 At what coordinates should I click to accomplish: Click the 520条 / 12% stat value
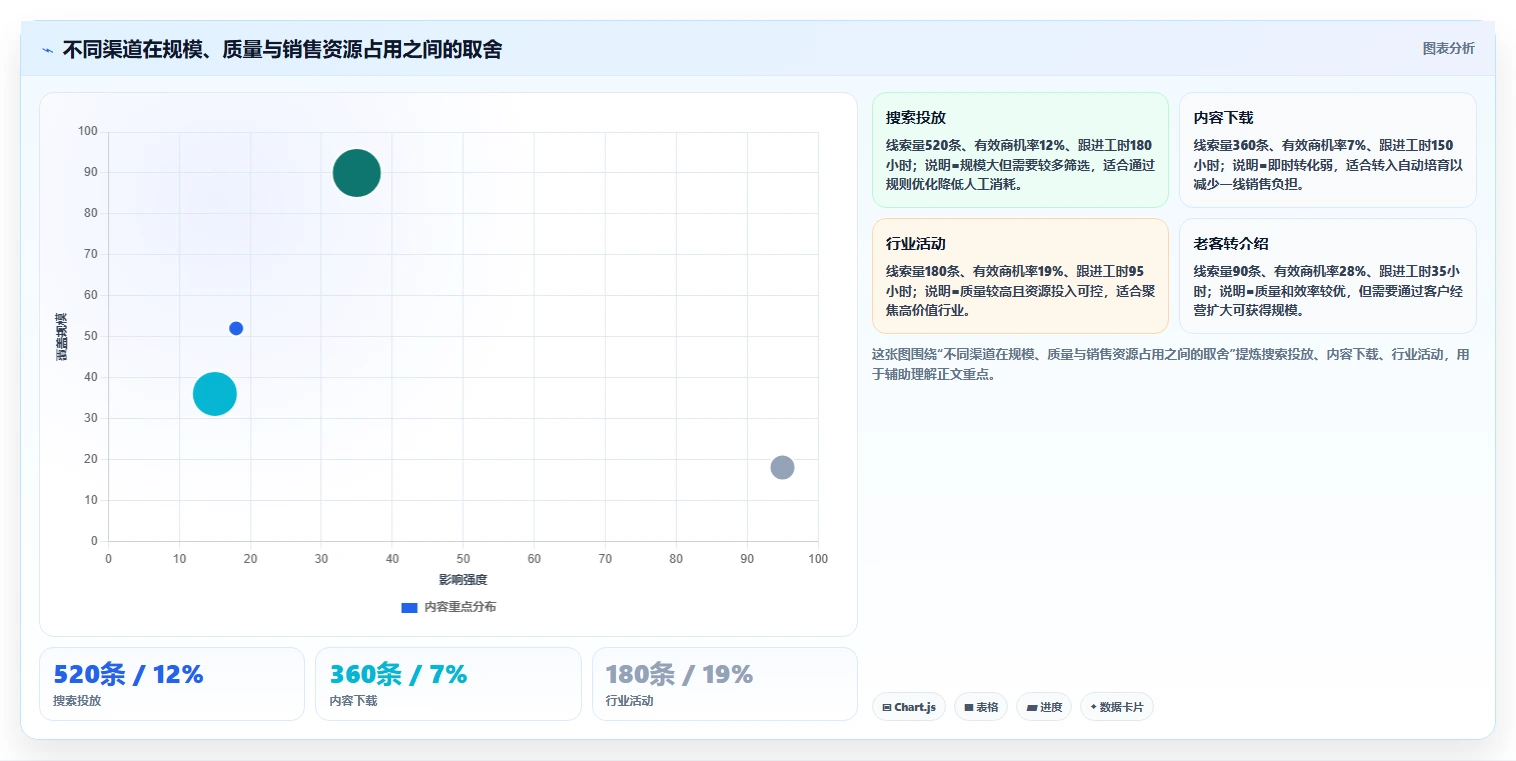coord(128,675)
